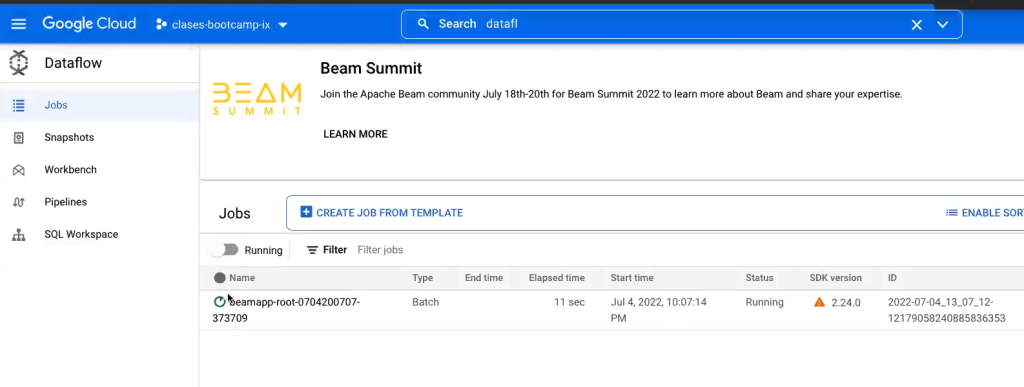Click the project hexagon icon beside clases-bootcamp-ix
Screen dimensions: 1024x387
pos(161,25)
